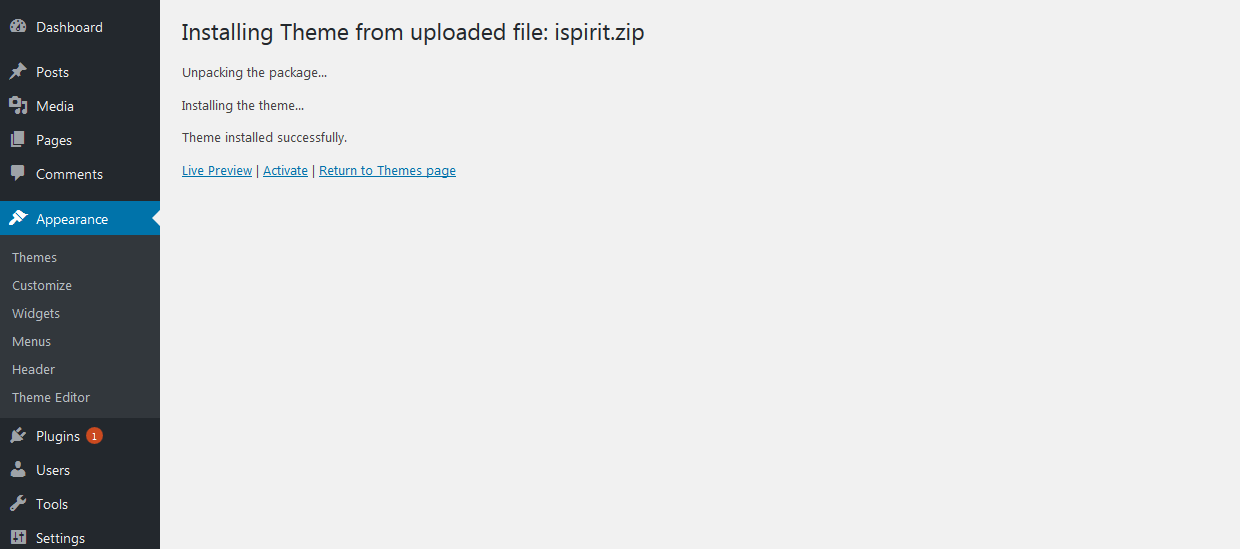Click the Live Preview link
The height and width of the screenshot is (549, 1240).
(x=217, y=171)
